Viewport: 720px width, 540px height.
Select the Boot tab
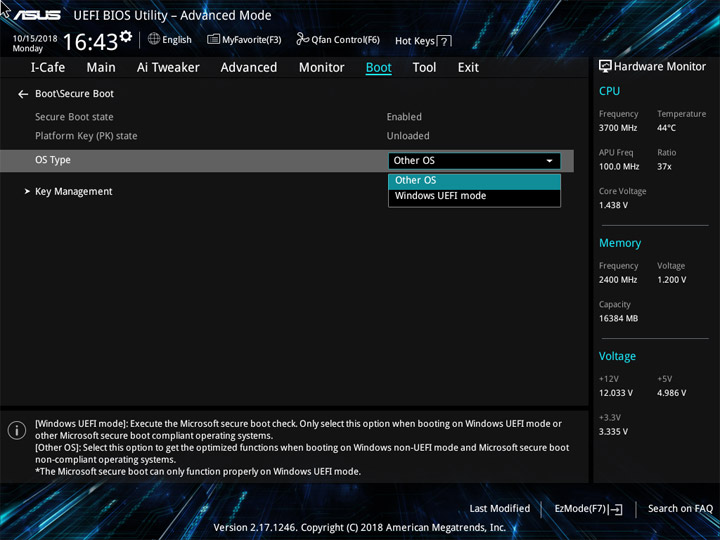point(379,68)
